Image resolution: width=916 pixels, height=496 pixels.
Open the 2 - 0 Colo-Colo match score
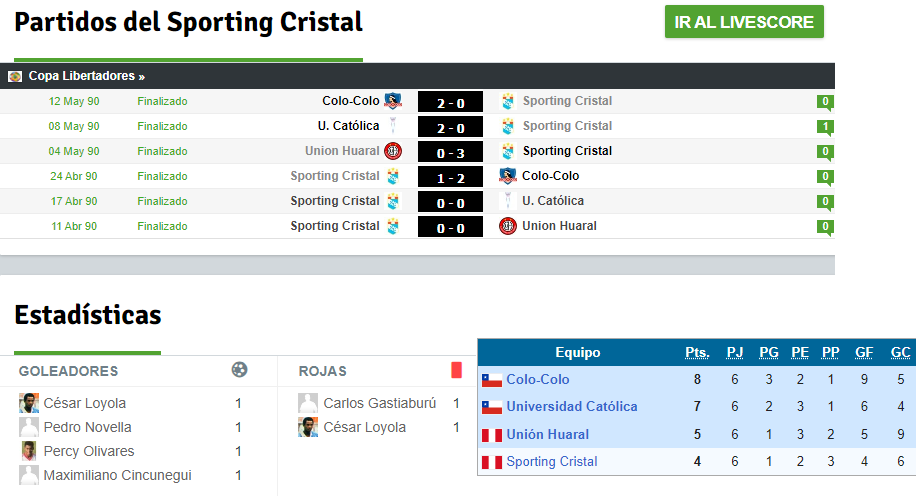point(450,102)
